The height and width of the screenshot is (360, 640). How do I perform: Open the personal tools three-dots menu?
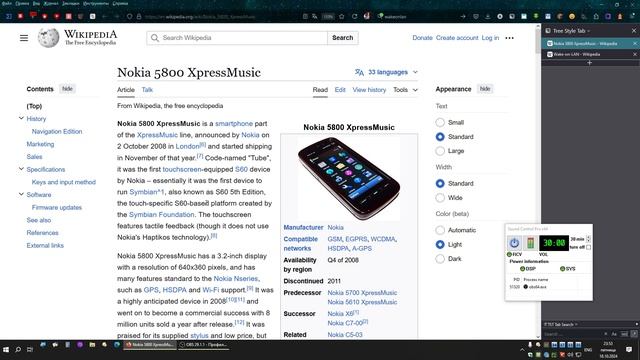(509, 38)
